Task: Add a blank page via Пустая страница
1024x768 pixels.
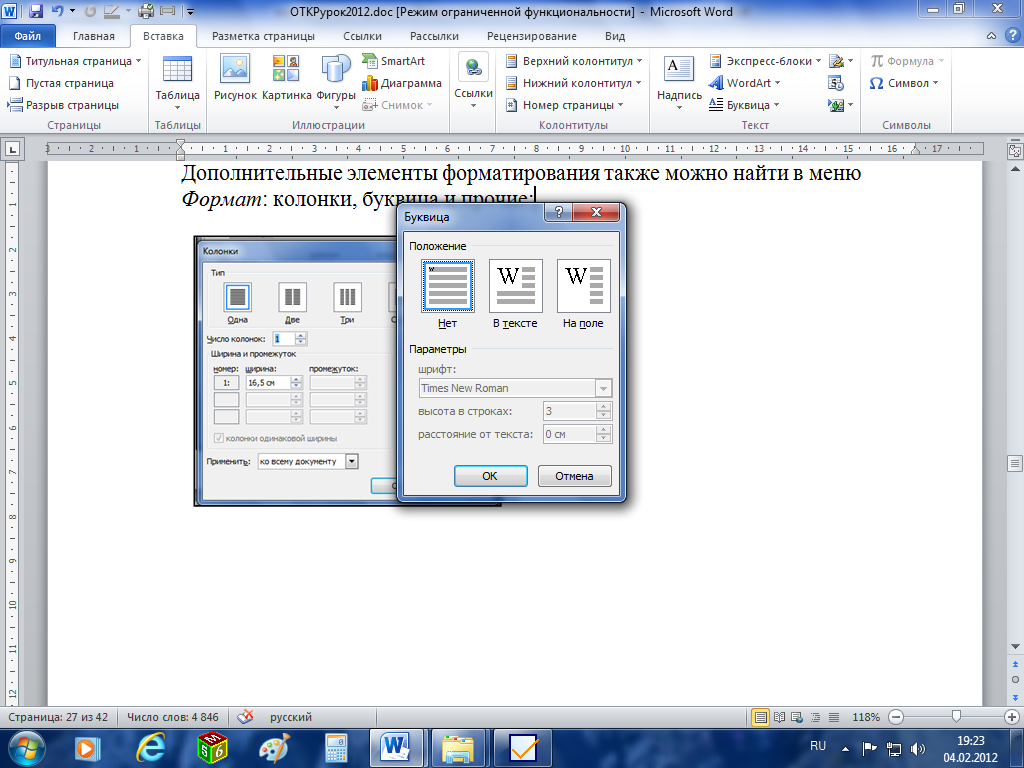Action: [61, 83]
